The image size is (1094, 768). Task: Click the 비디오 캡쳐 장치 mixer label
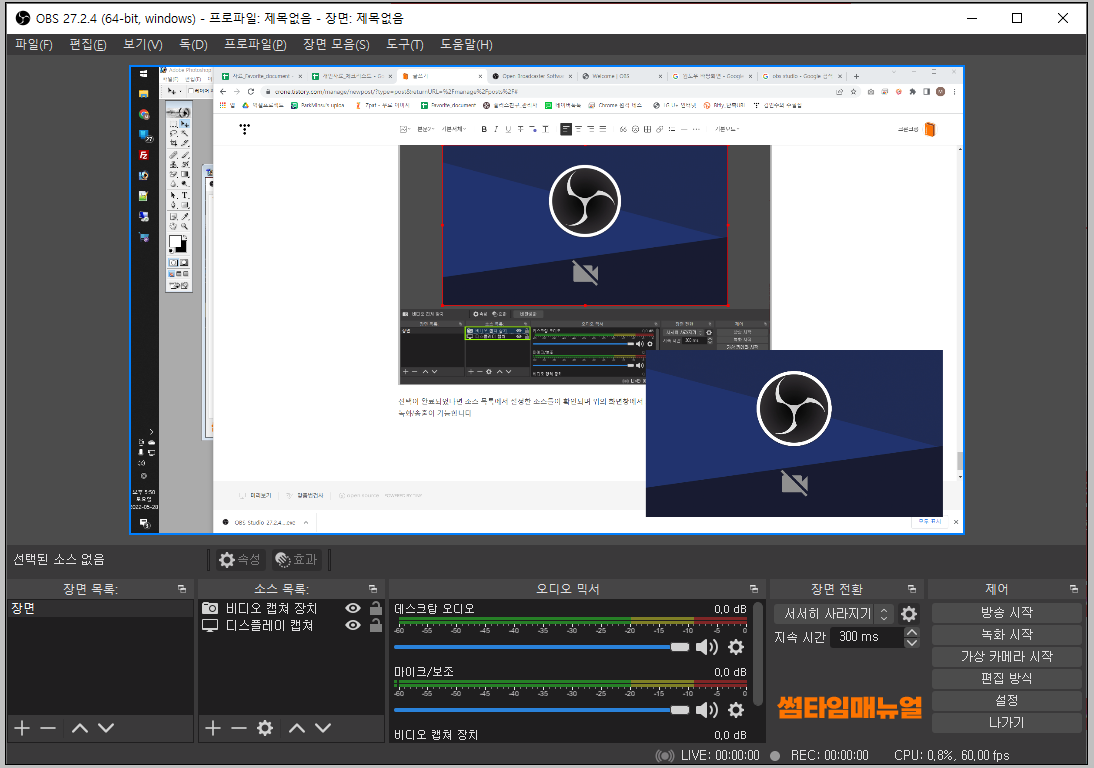coord(436,735)
